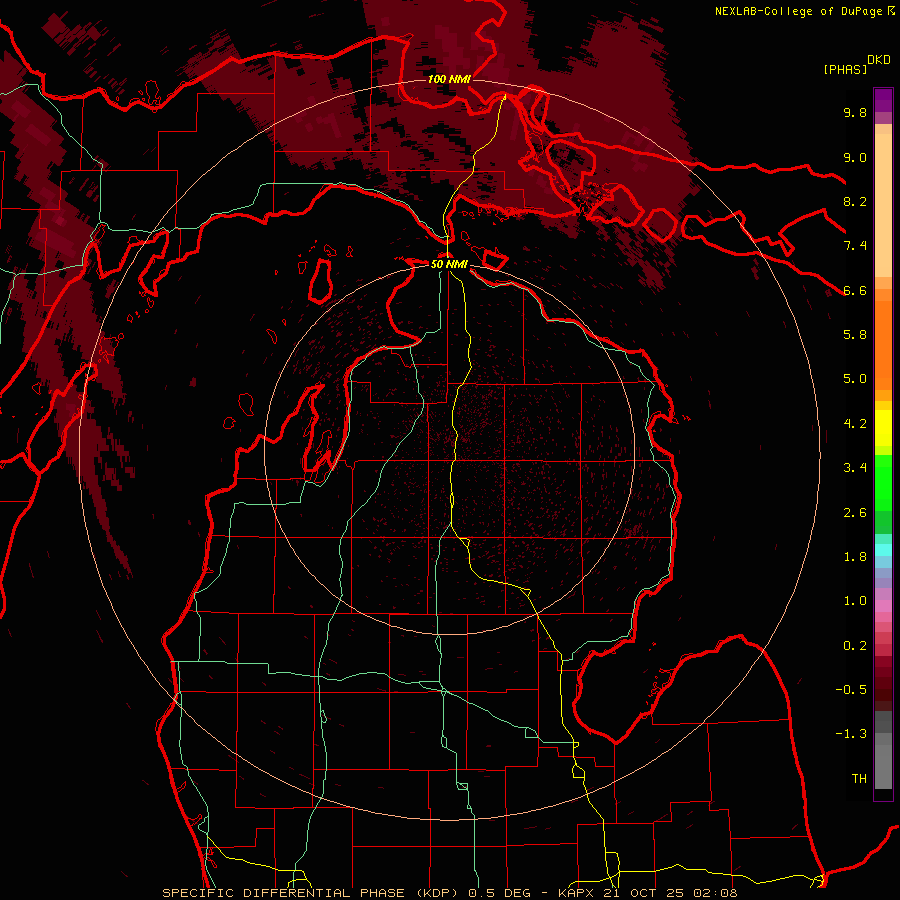Click the 50 NMI range ring label

(449, 264)
